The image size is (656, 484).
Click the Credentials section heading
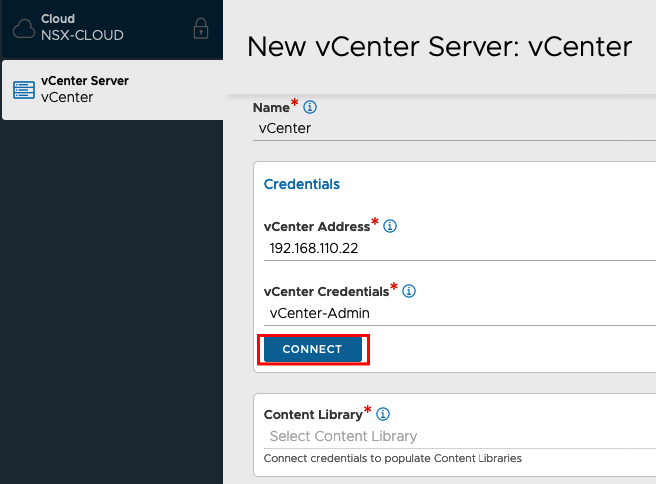click(302, 184)
